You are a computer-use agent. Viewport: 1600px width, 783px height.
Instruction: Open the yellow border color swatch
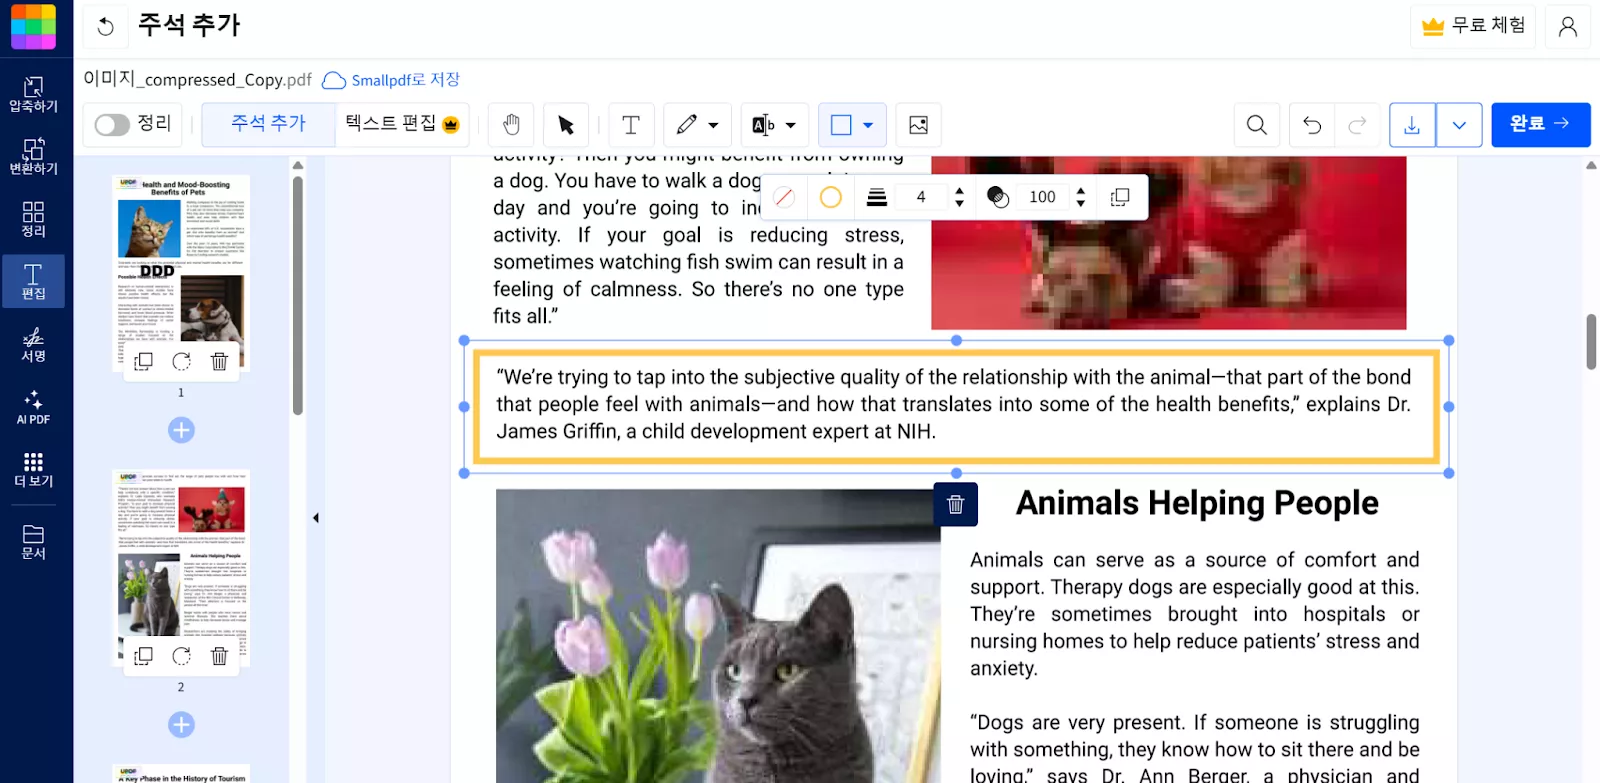pyautogui.click(x=830, y=197)
